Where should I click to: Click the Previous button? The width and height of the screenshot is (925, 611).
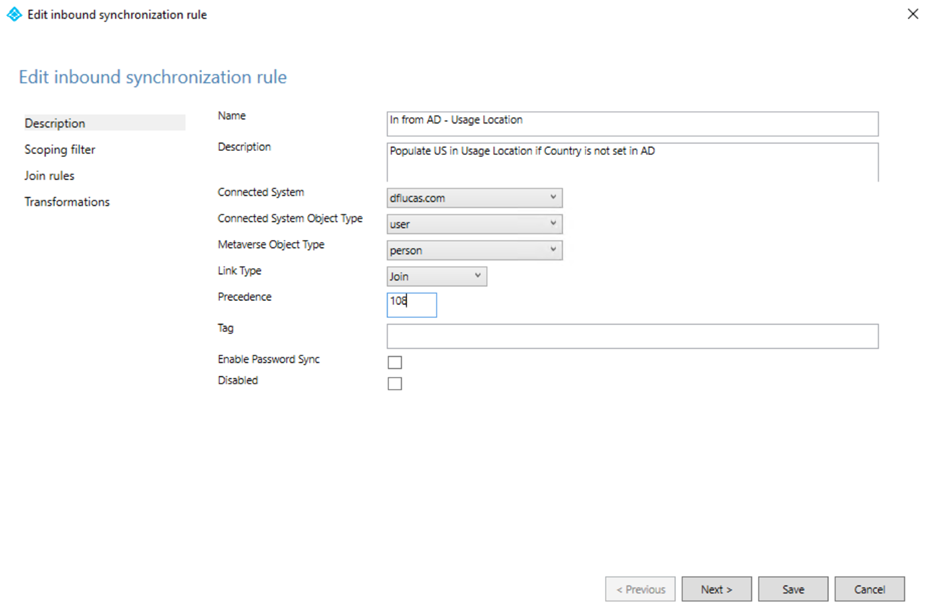tap(640, 588)
